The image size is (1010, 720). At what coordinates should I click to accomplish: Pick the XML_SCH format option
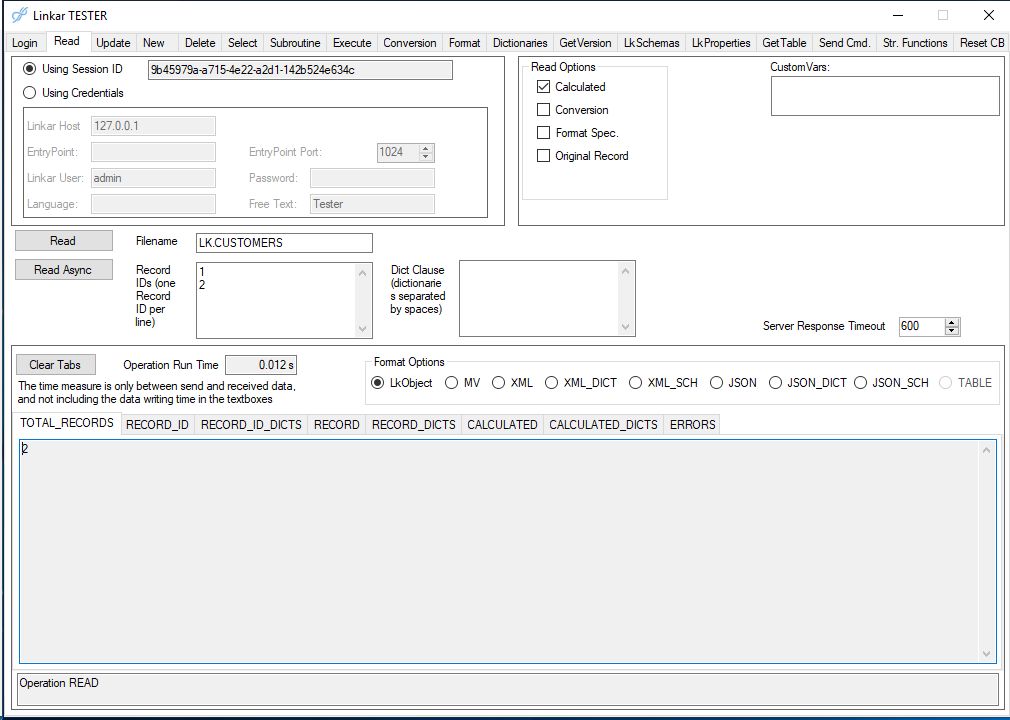pyautogui.click(x=635, y=383)
